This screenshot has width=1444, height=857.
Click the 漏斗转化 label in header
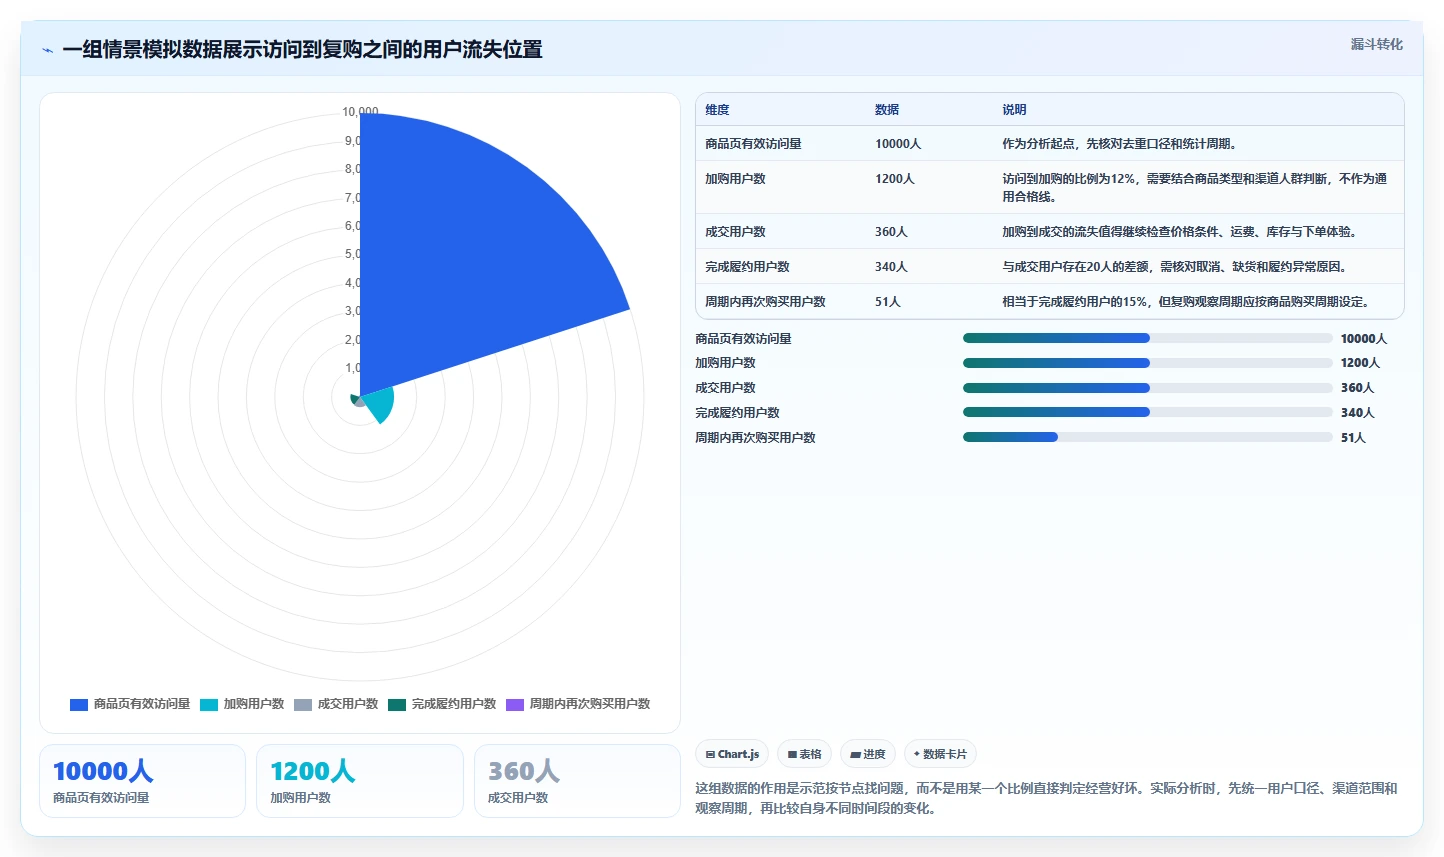[x=1376, y=44]
